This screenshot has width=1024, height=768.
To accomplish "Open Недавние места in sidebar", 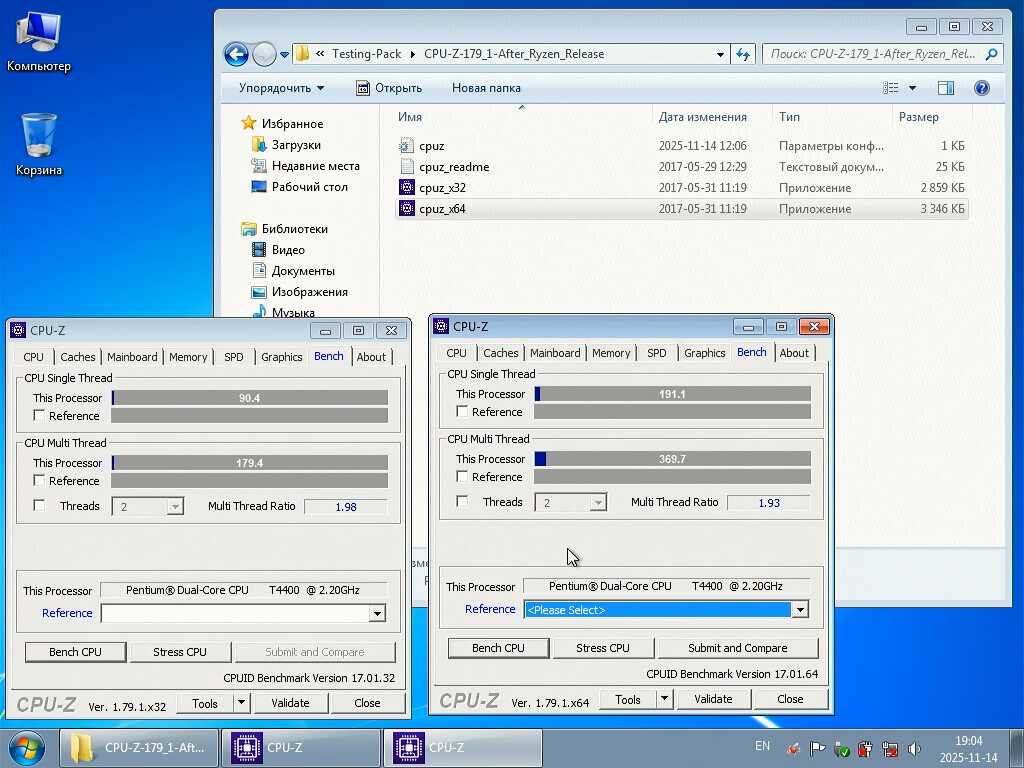I will coord(315,166).
